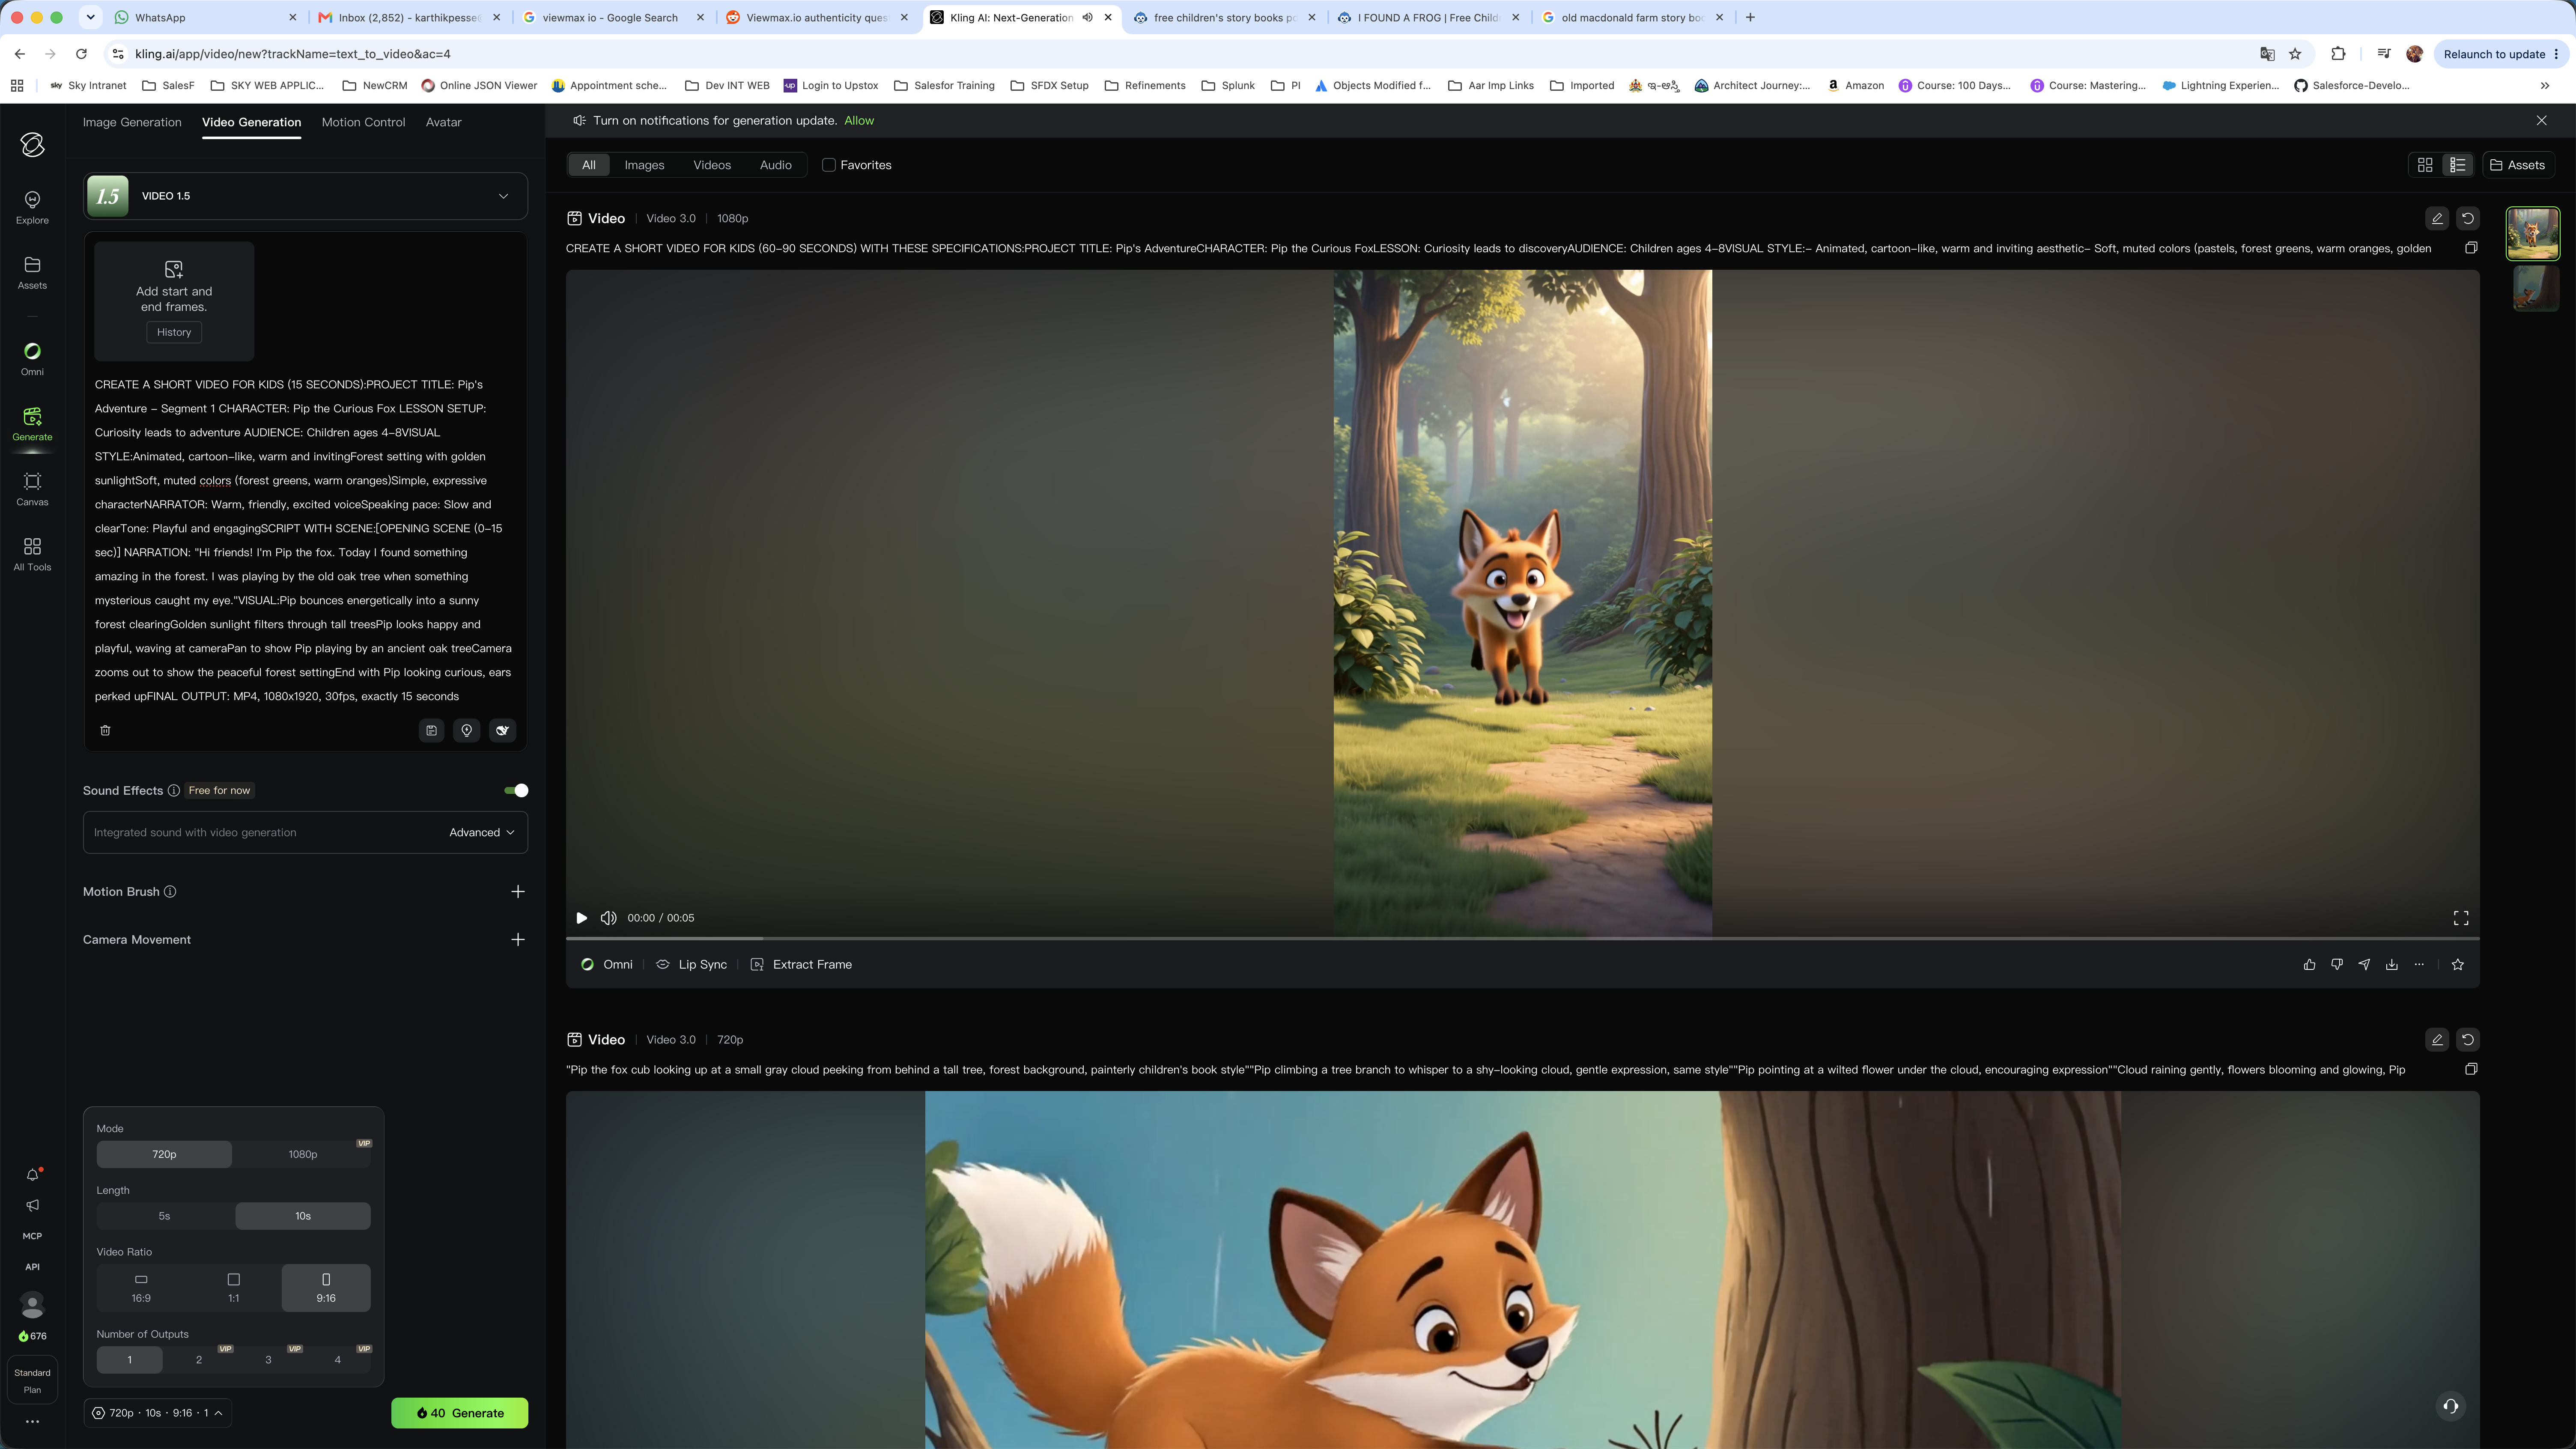2576x1449 pixels.
Task: Seek within the first video progress bar
Action: [1522, 938]
